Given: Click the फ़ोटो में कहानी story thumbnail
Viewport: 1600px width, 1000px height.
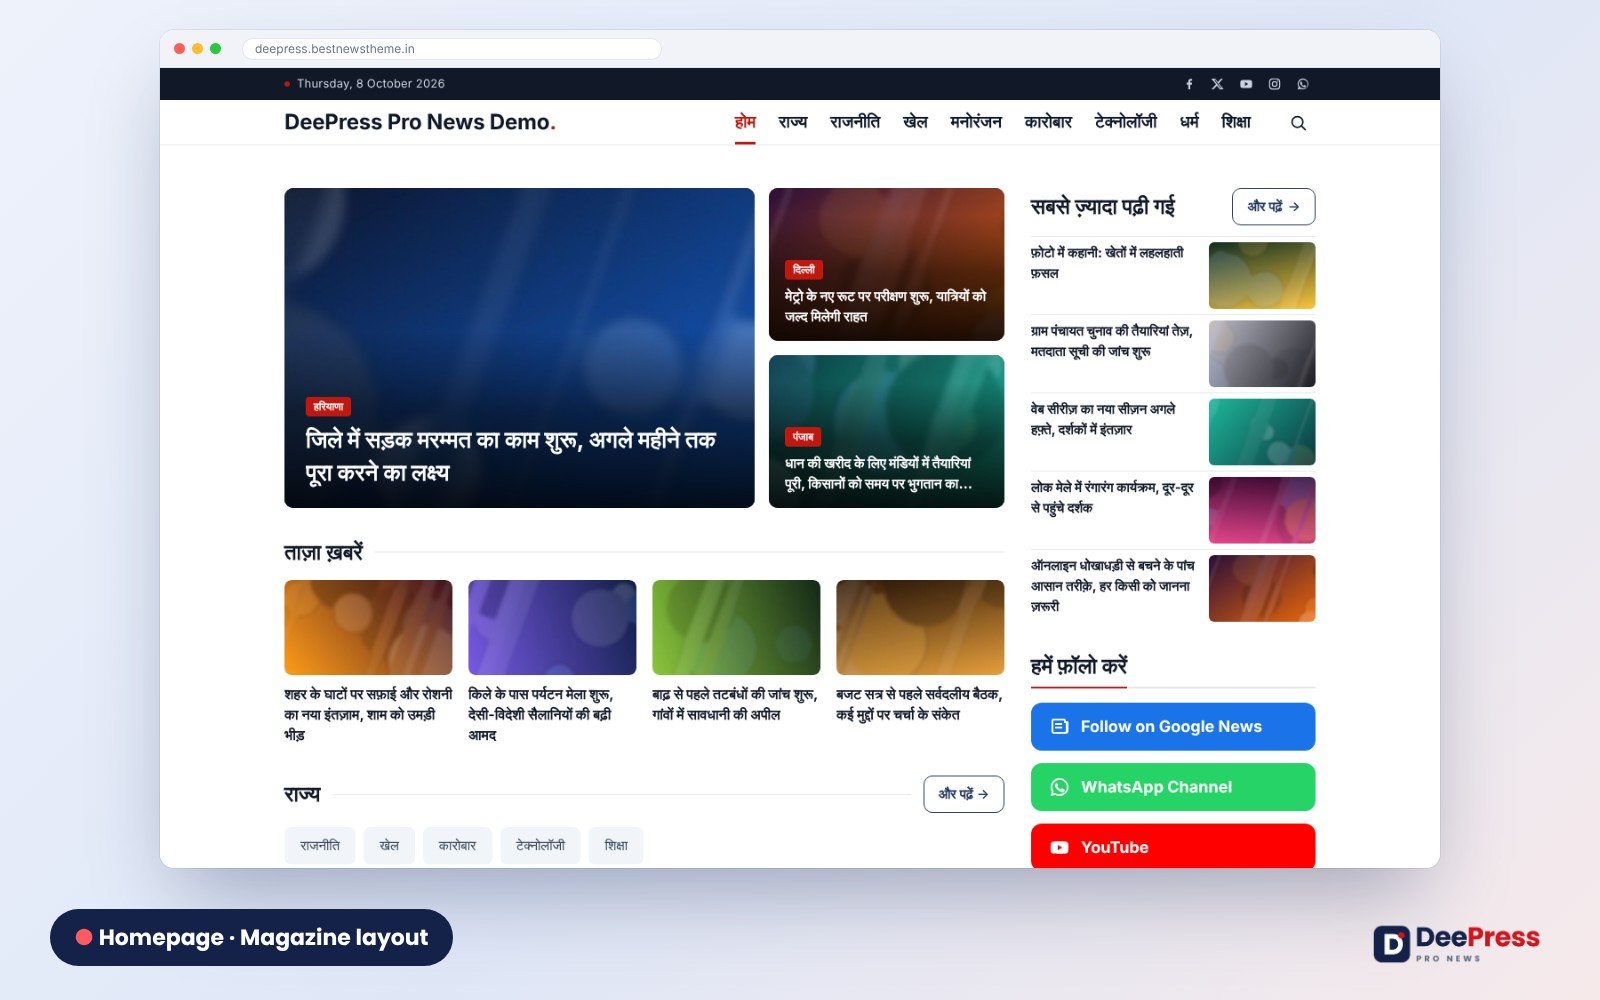Looking at the screenshot, I should [1262, 275].
